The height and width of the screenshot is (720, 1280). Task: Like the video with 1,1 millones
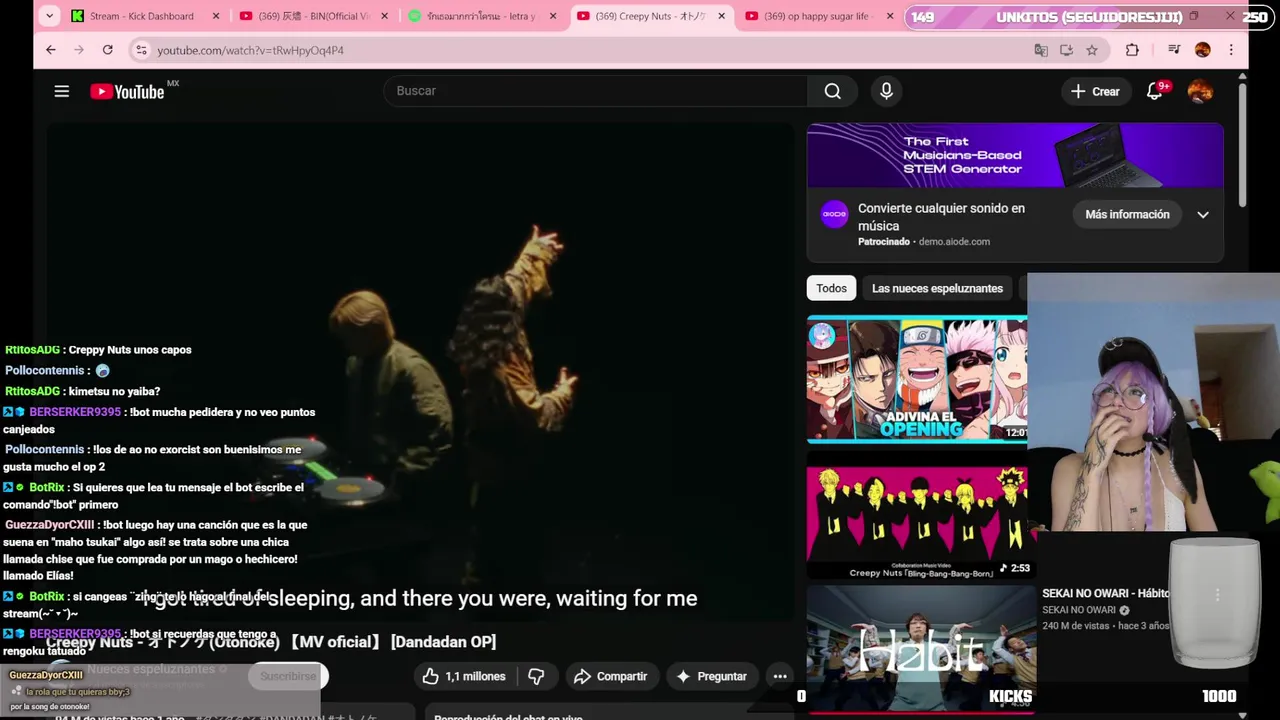463,676
